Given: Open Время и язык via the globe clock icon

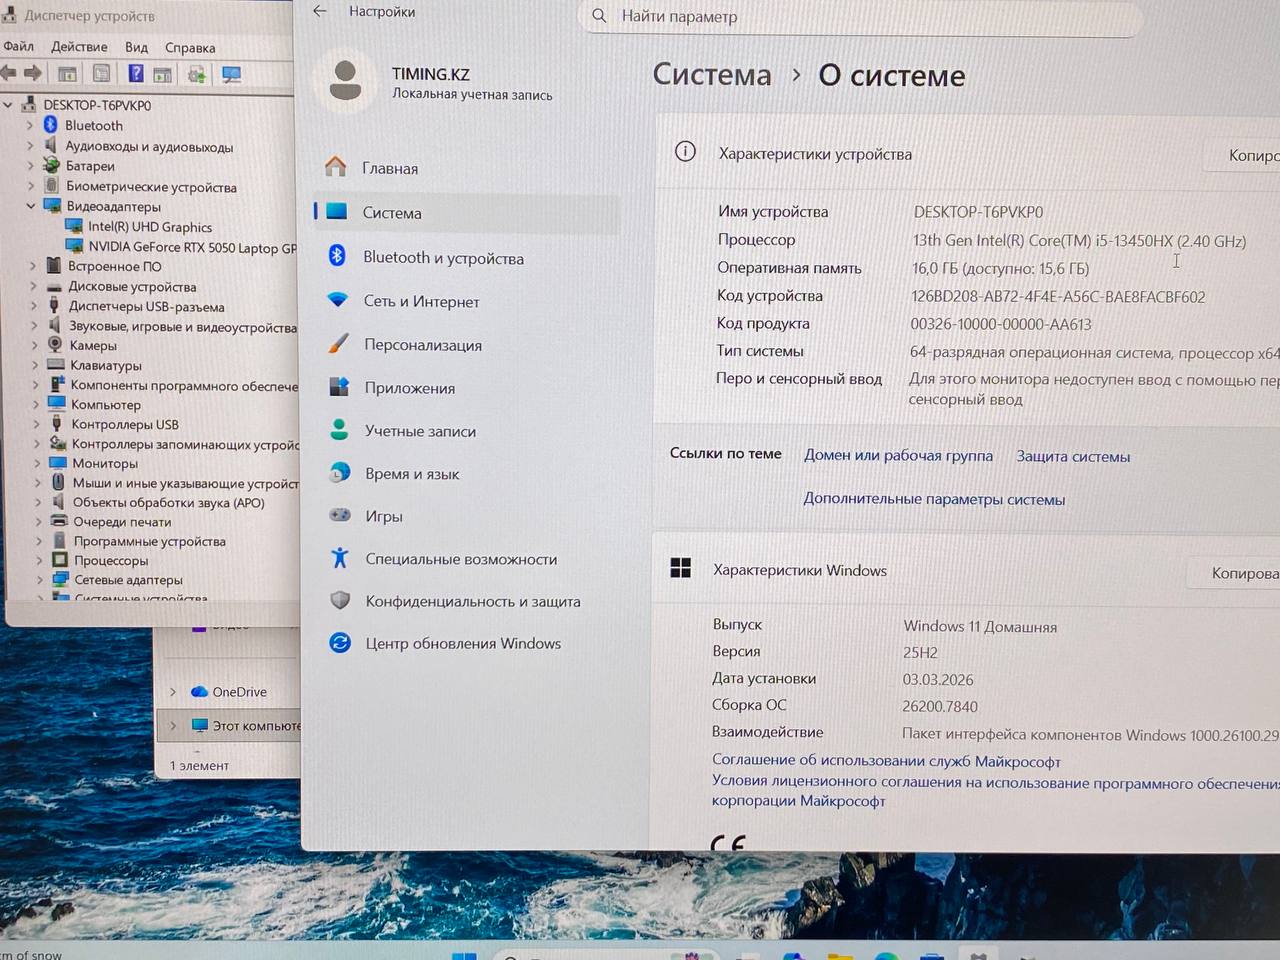Looking at the screenshot, I should click(340, 473).
